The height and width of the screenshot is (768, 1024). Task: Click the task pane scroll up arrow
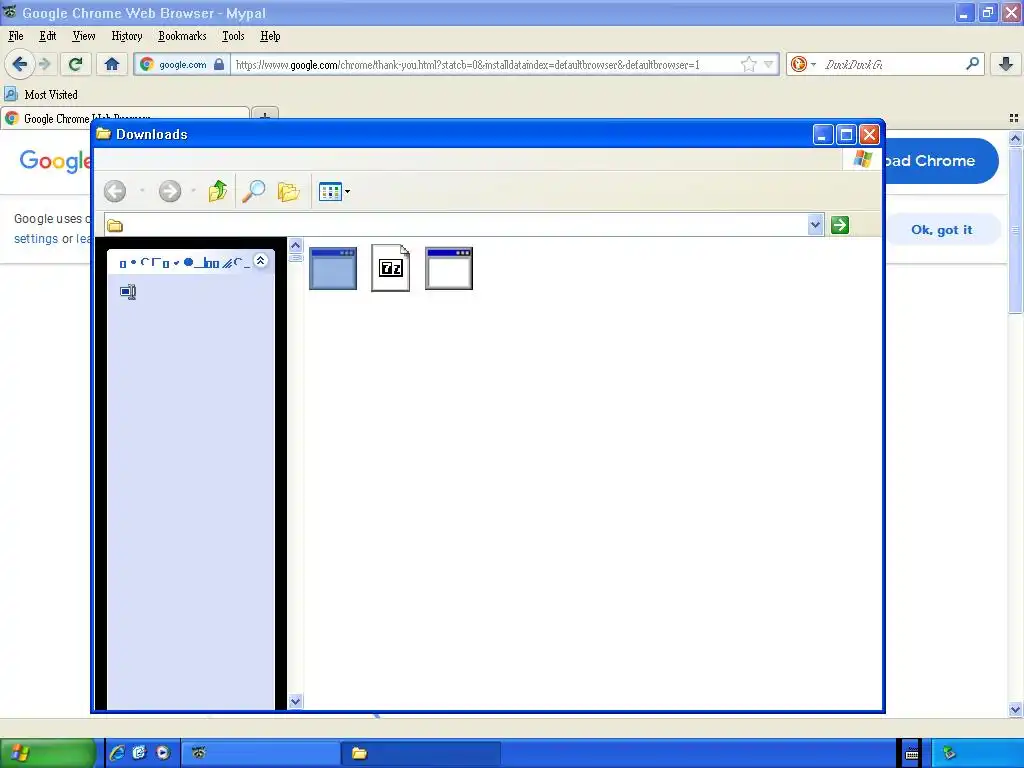pyautogui.click(x=295, y=246)
